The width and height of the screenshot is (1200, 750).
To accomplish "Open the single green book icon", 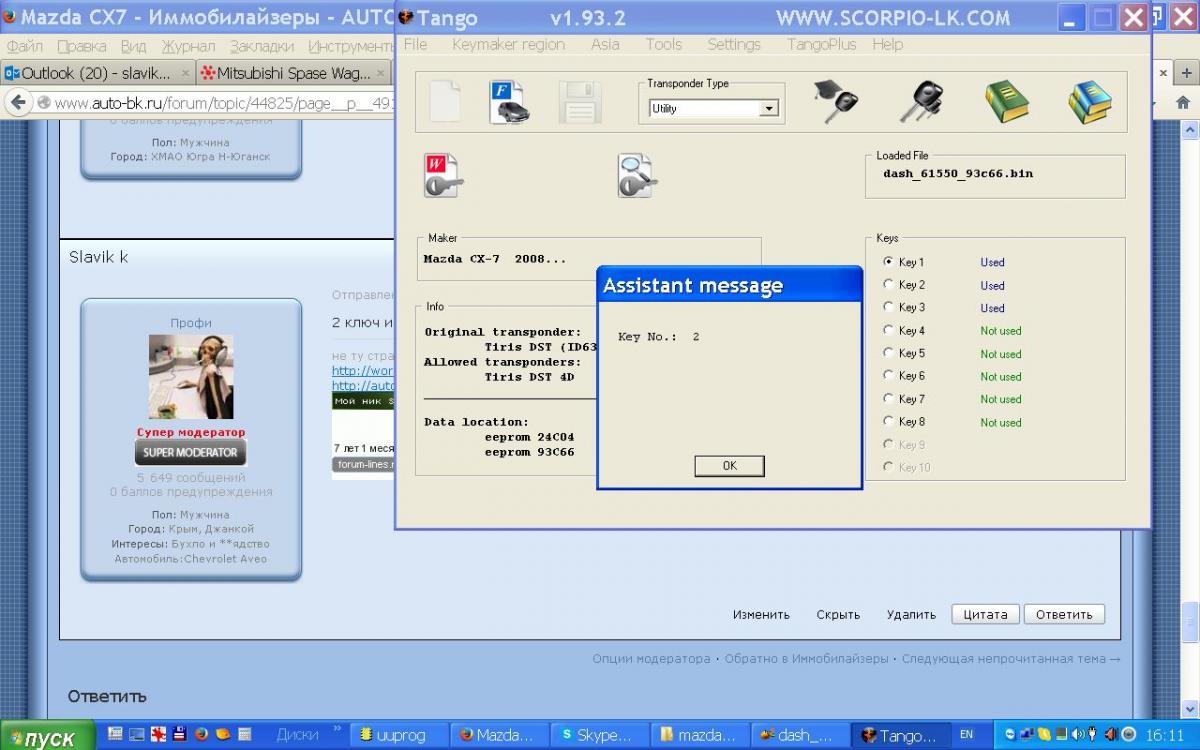I will coord(1006,102).
